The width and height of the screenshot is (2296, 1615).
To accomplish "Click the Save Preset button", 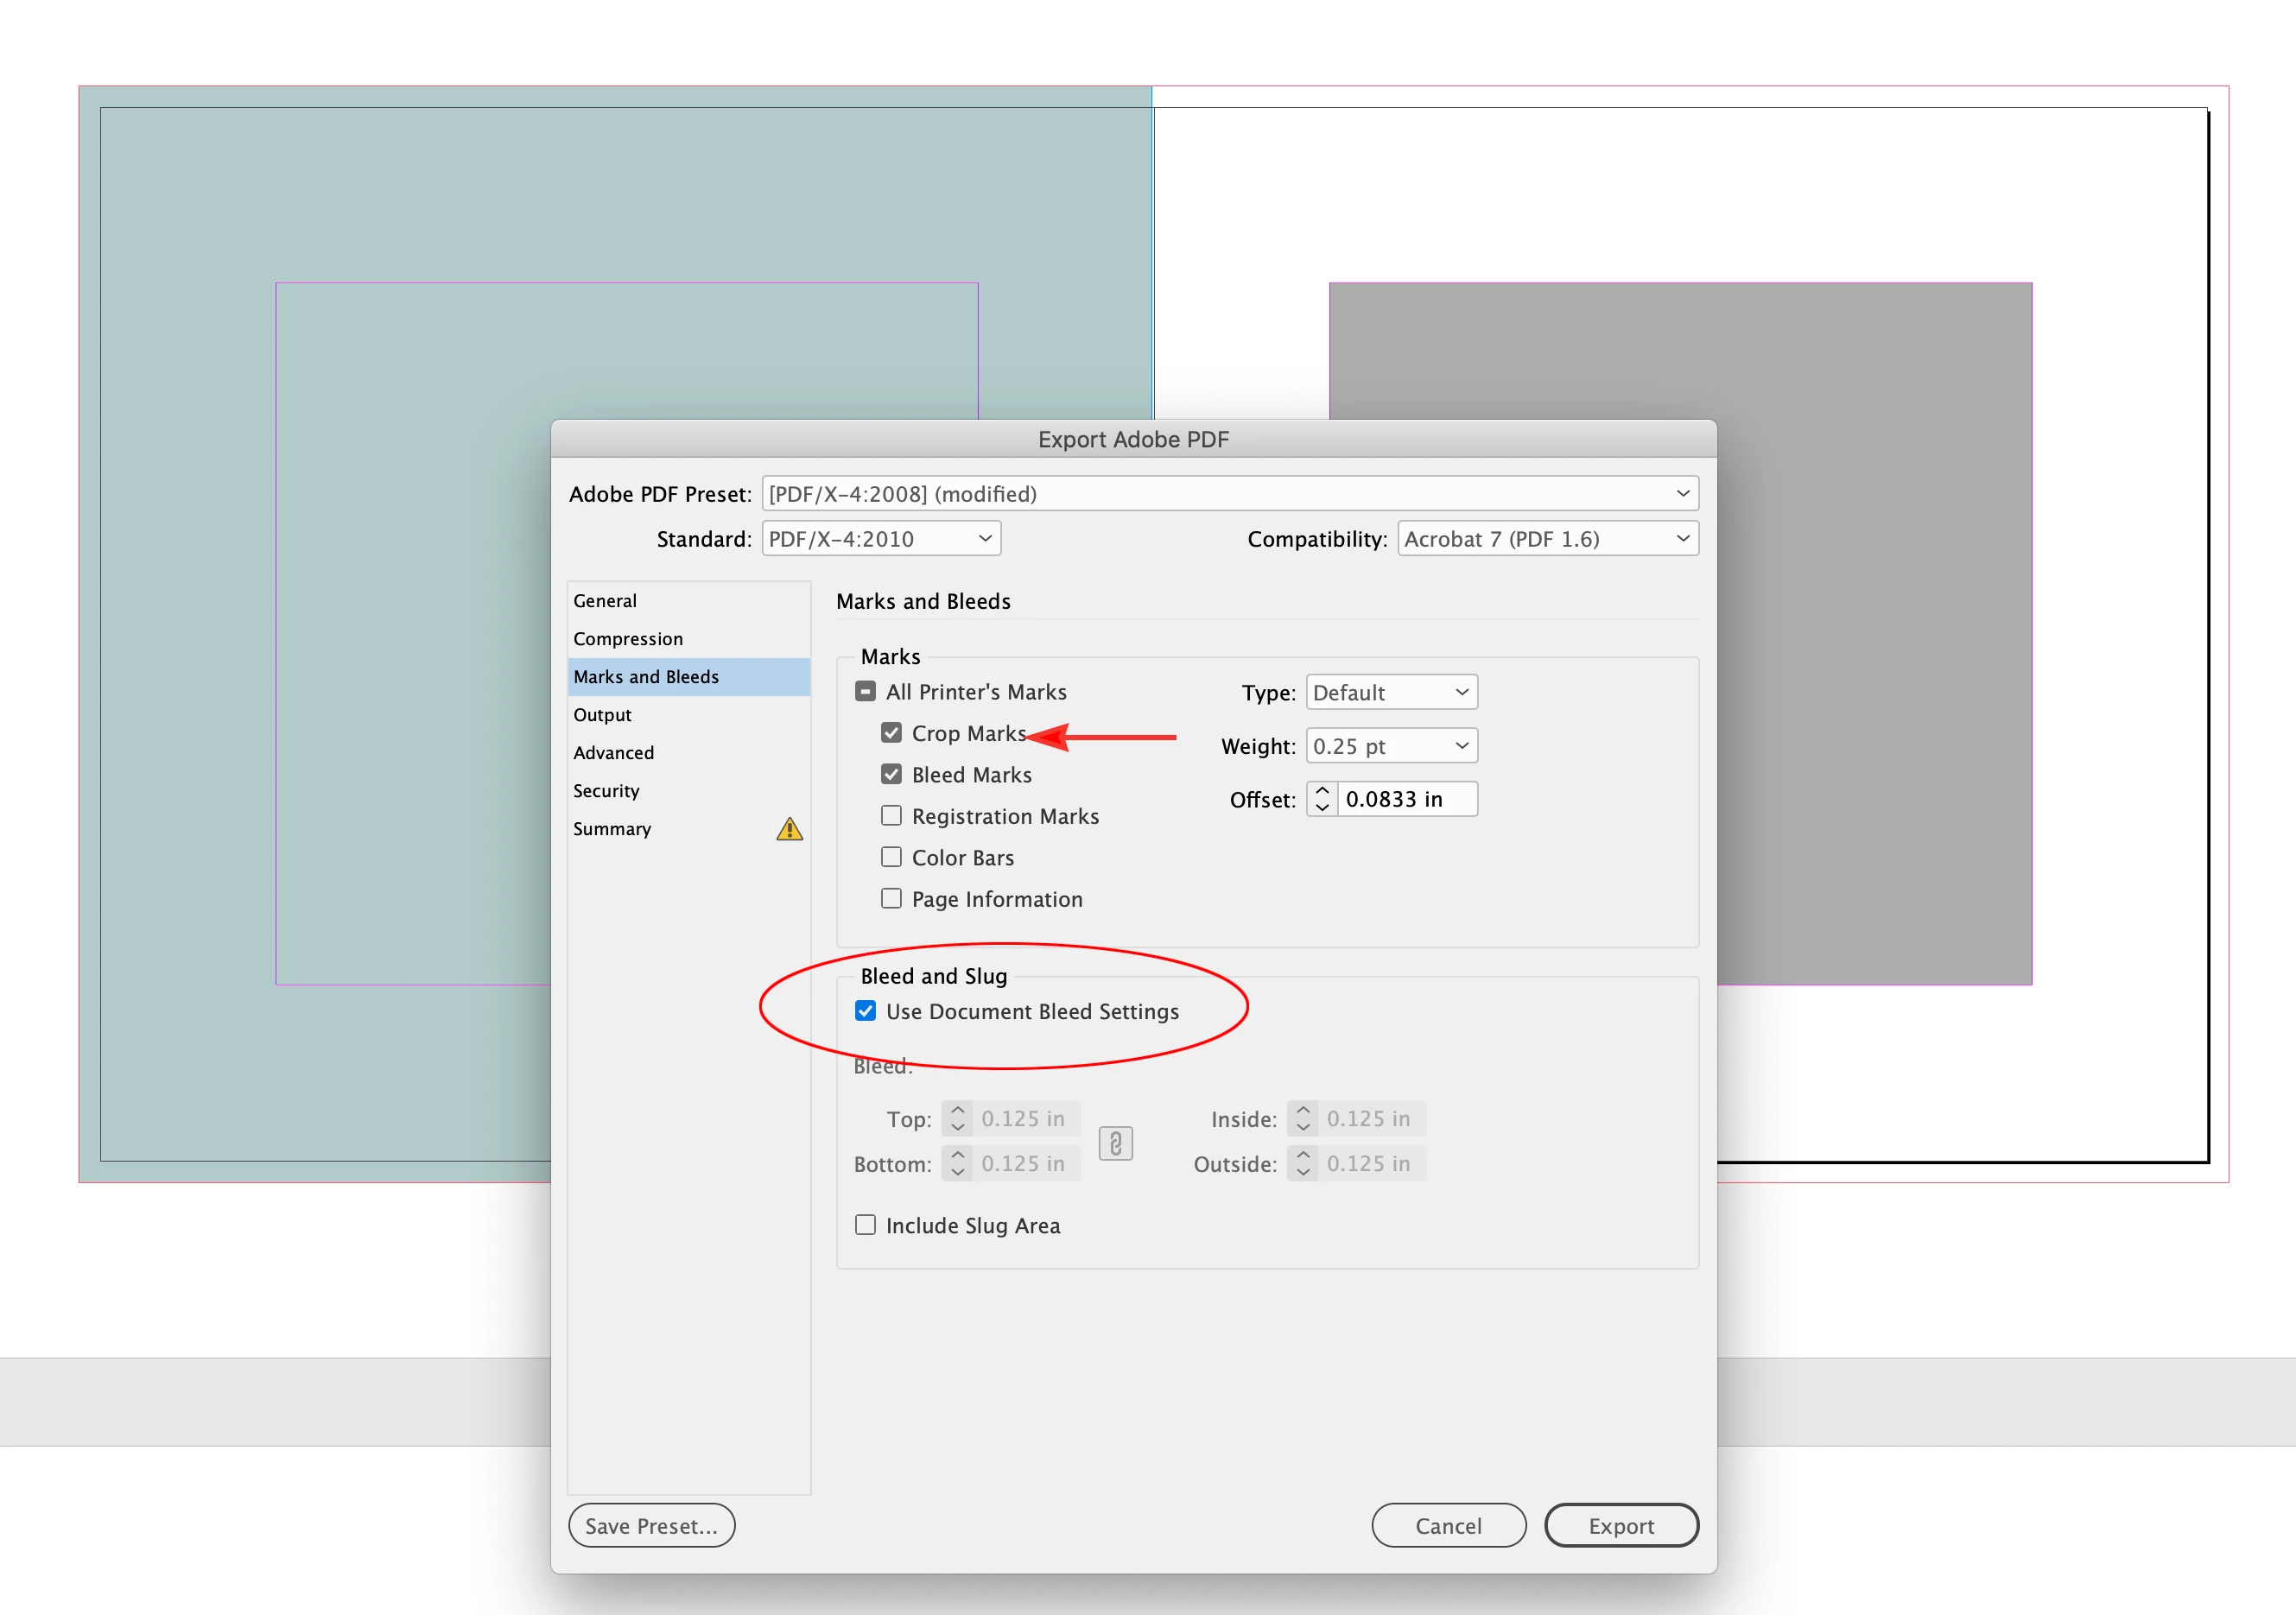I will point(651,1525).
